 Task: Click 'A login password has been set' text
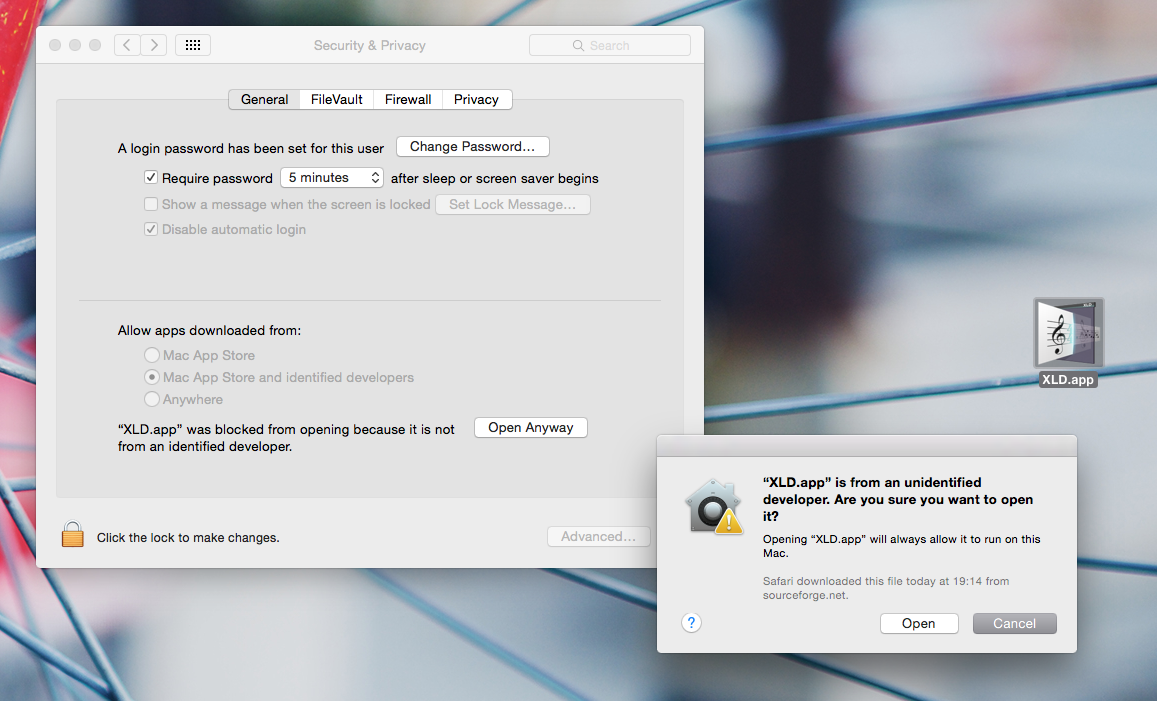[251, 148]
